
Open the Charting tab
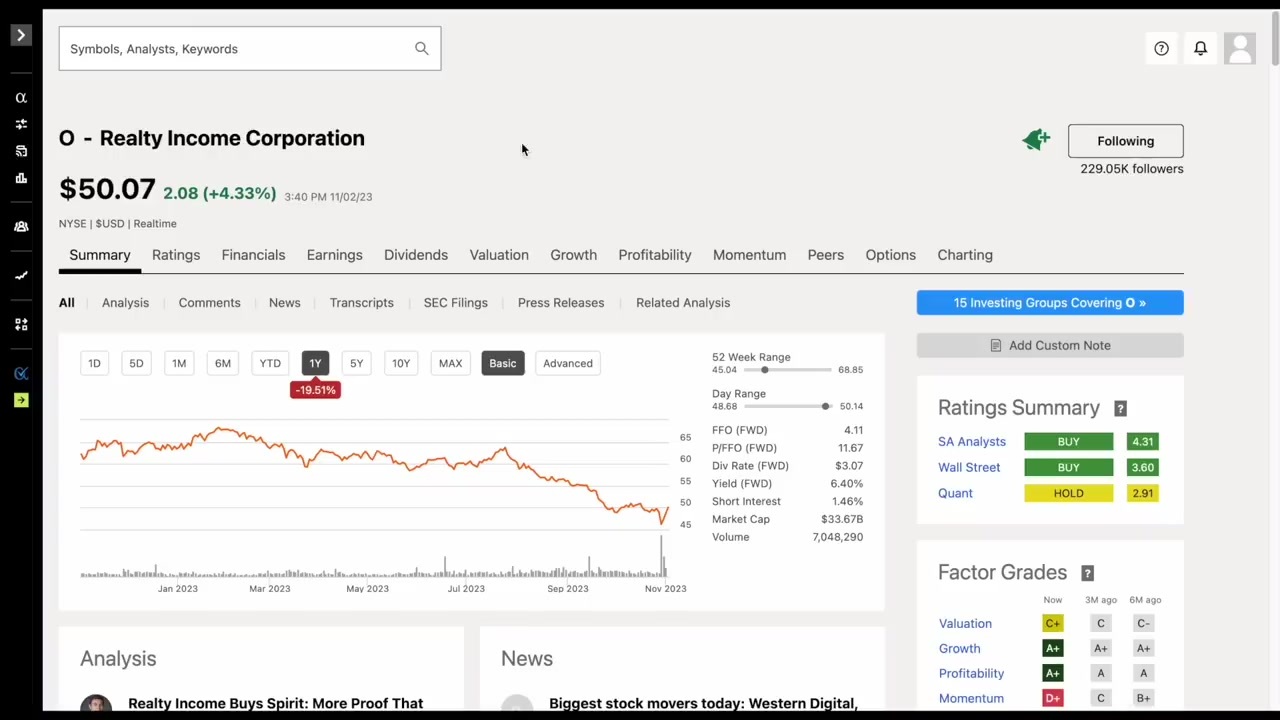965,255
